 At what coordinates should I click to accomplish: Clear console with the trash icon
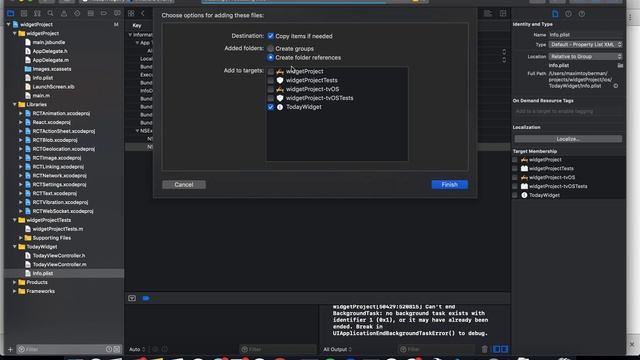[x=484, y=349]
